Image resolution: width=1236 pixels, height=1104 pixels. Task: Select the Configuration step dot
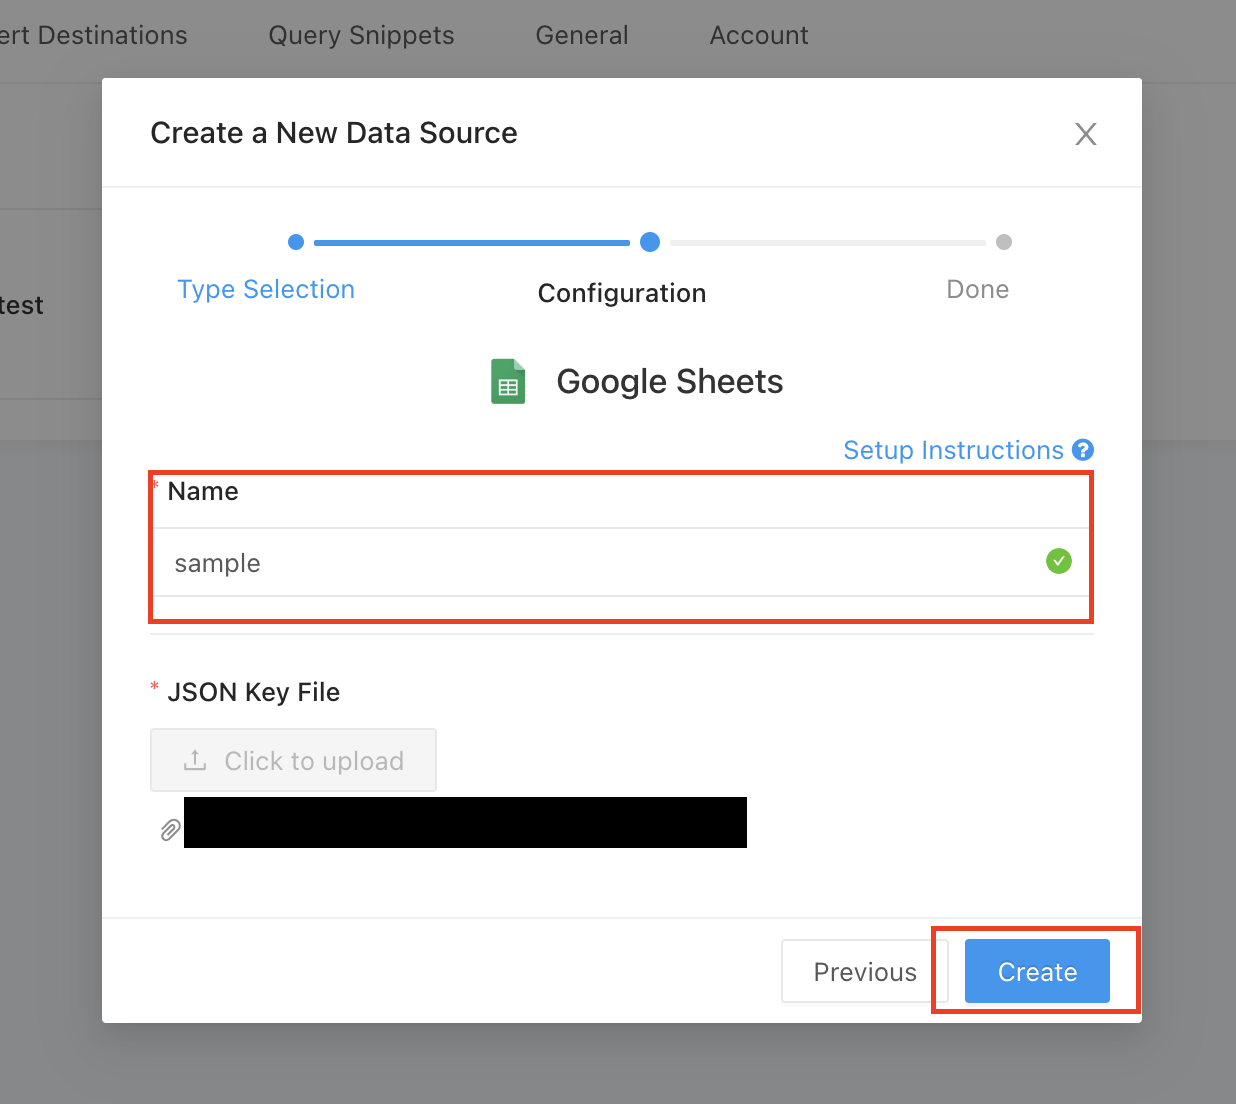coord(649,242)
